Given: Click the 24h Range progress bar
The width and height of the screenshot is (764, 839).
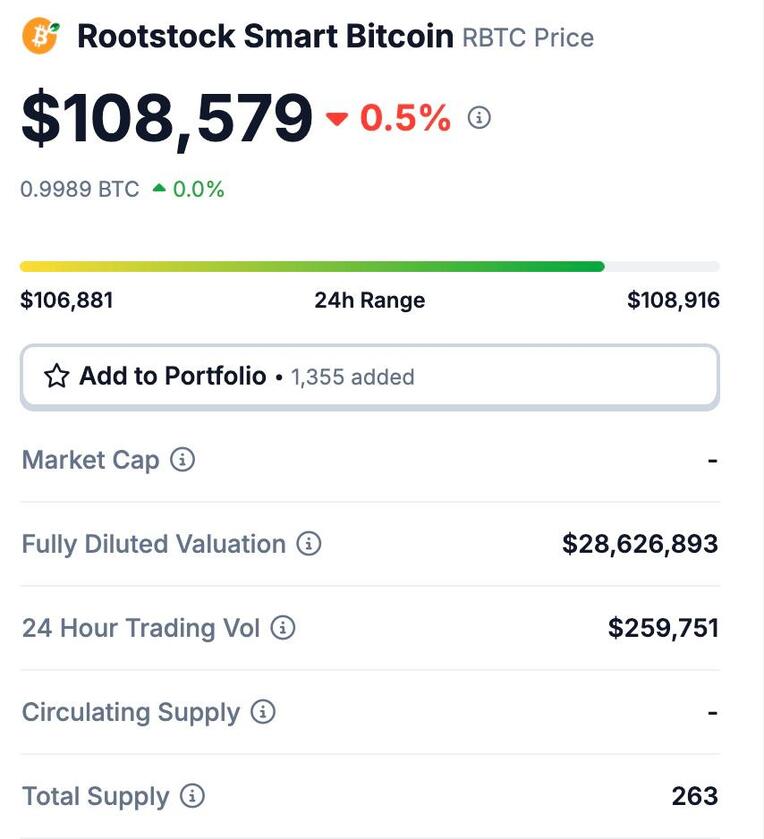Looking at the screenshot, I should click(370, 266).
